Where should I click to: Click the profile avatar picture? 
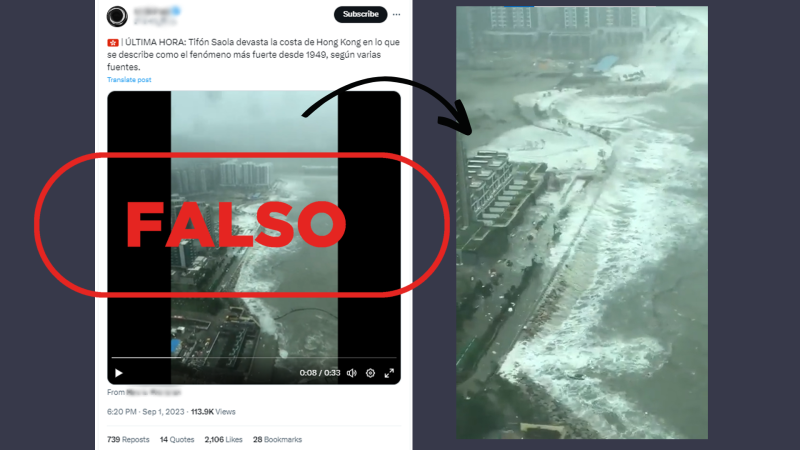click(117, 16)
